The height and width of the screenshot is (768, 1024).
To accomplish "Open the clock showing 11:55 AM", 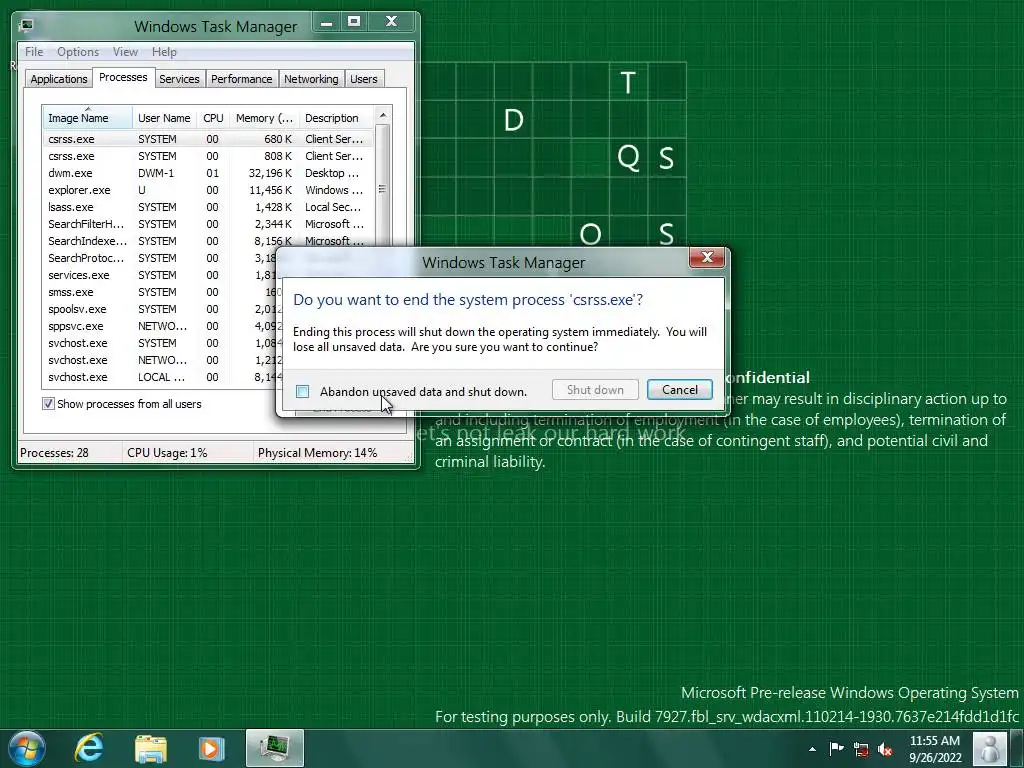I will pyautogui.click(x=935, y=748).
